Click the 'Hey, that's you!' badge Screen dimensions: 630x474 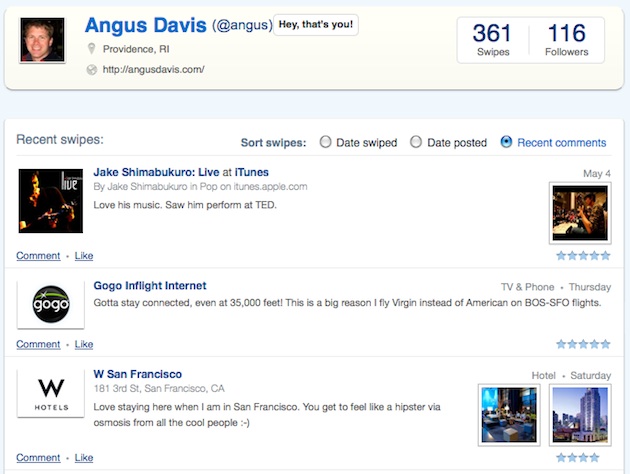click(x=316, y=25)
